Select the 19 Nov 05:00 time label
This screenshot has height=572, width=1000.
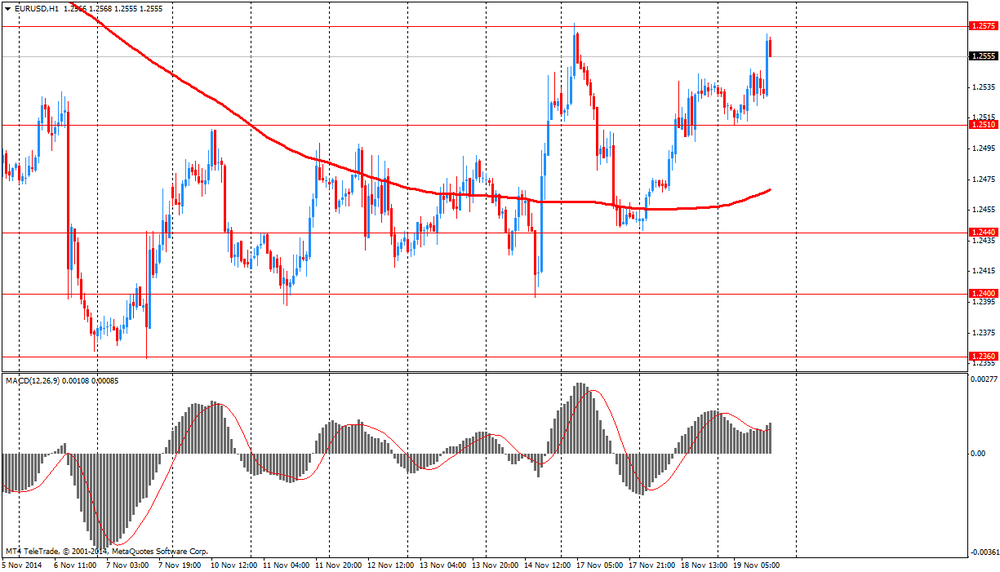pyautogui.click(x=756, y=565)
